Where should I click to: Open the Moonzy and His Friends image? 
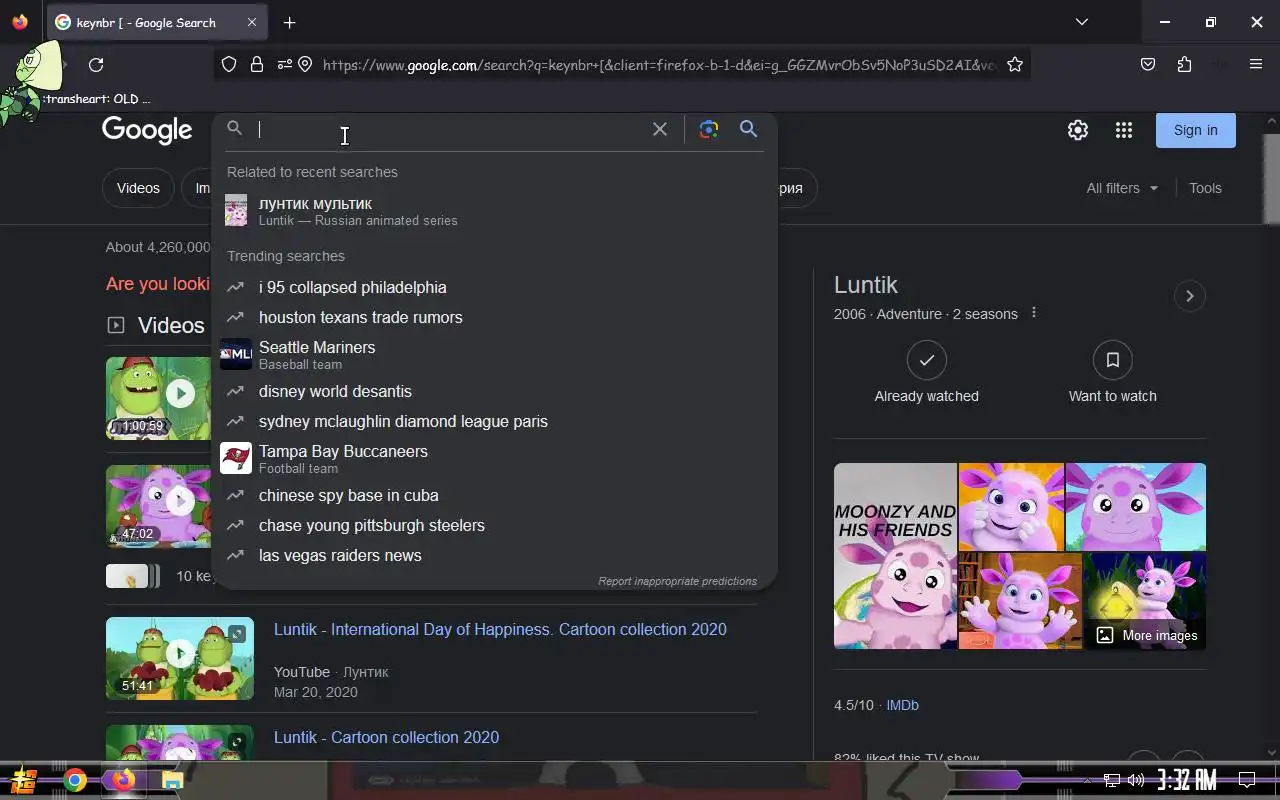895,556
